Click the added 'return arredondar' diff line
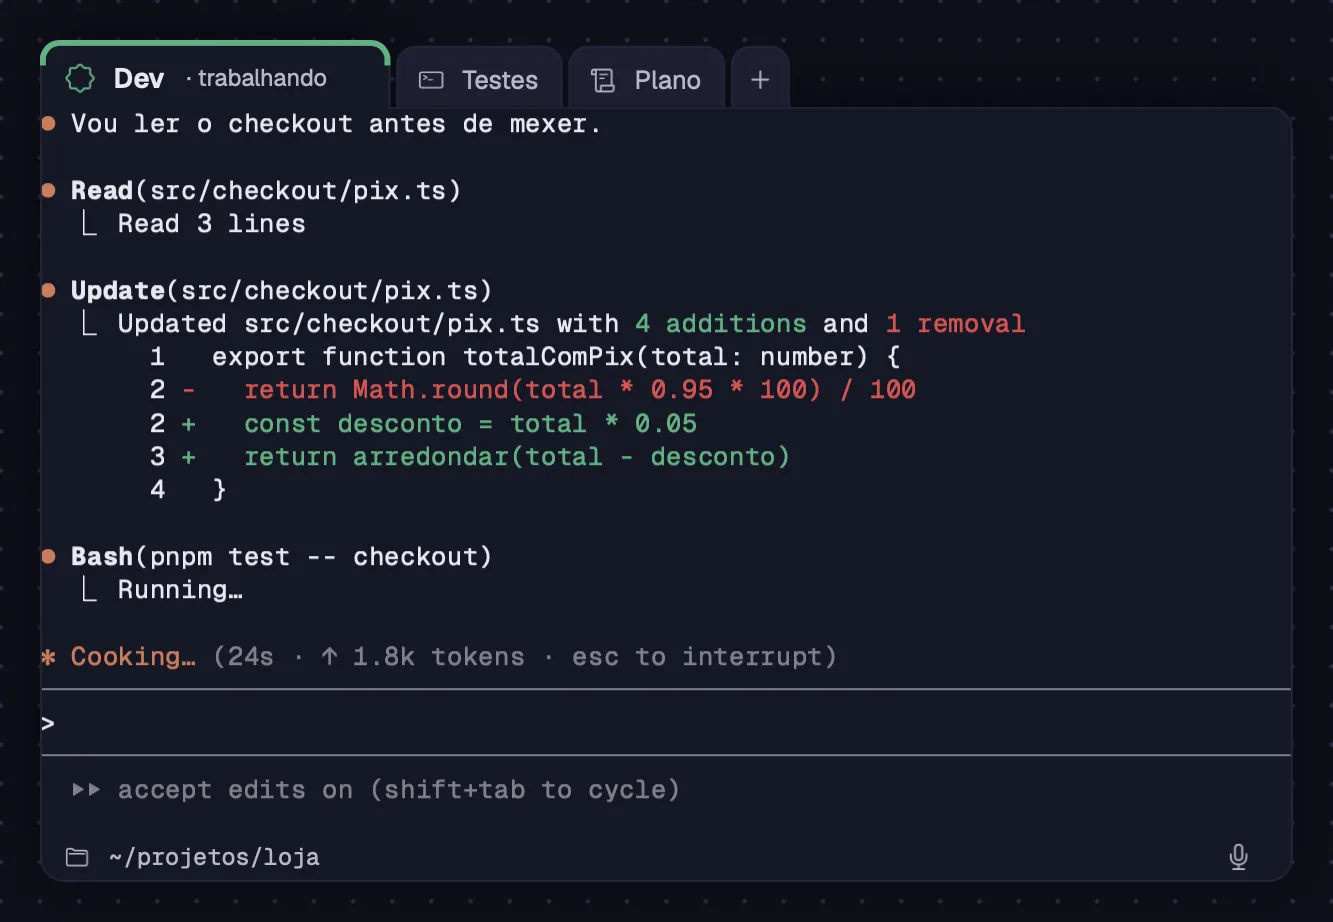 point(470,456)
